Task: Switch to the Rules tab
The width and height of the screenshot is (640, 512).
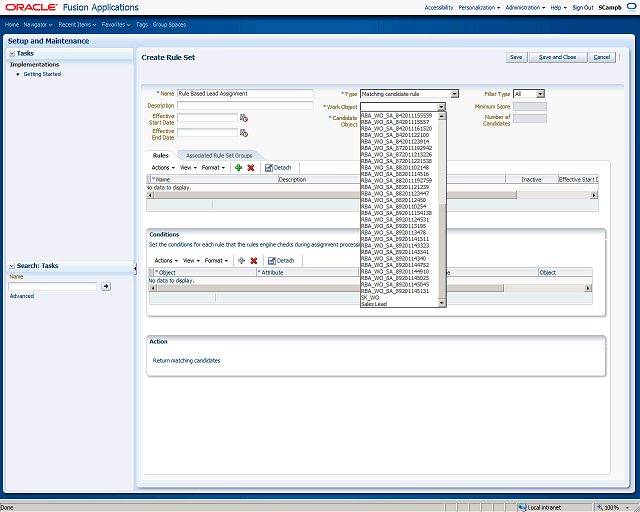Action: coord(160,156)
